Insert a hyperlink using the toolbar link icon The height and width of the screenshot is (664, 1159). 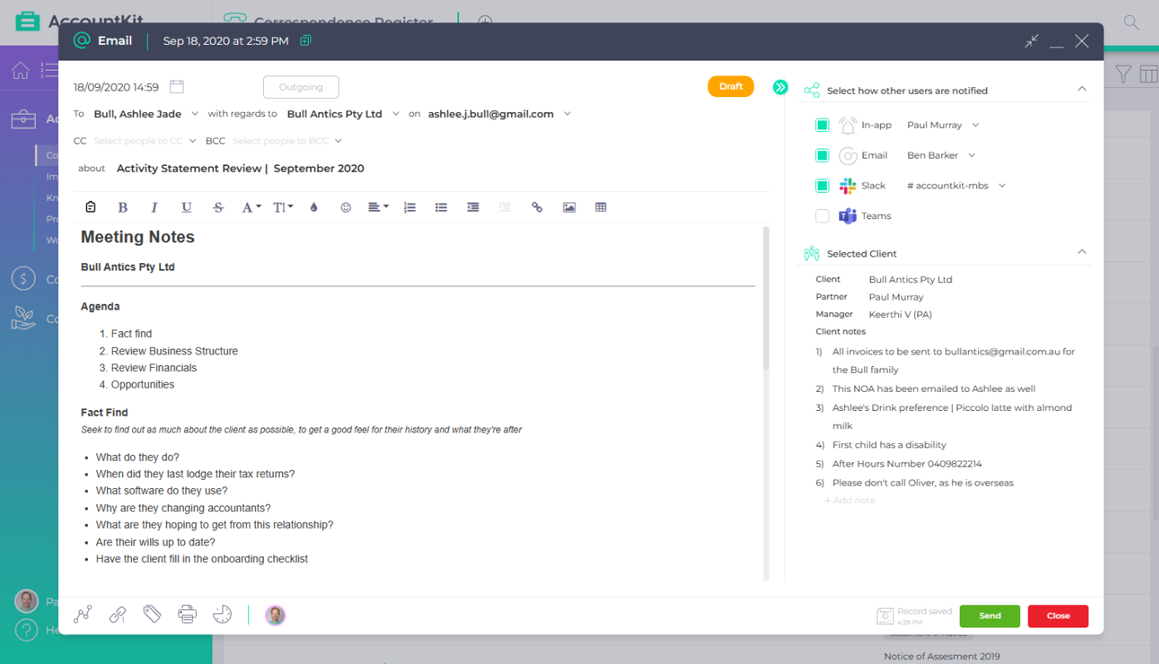[537, 207]
